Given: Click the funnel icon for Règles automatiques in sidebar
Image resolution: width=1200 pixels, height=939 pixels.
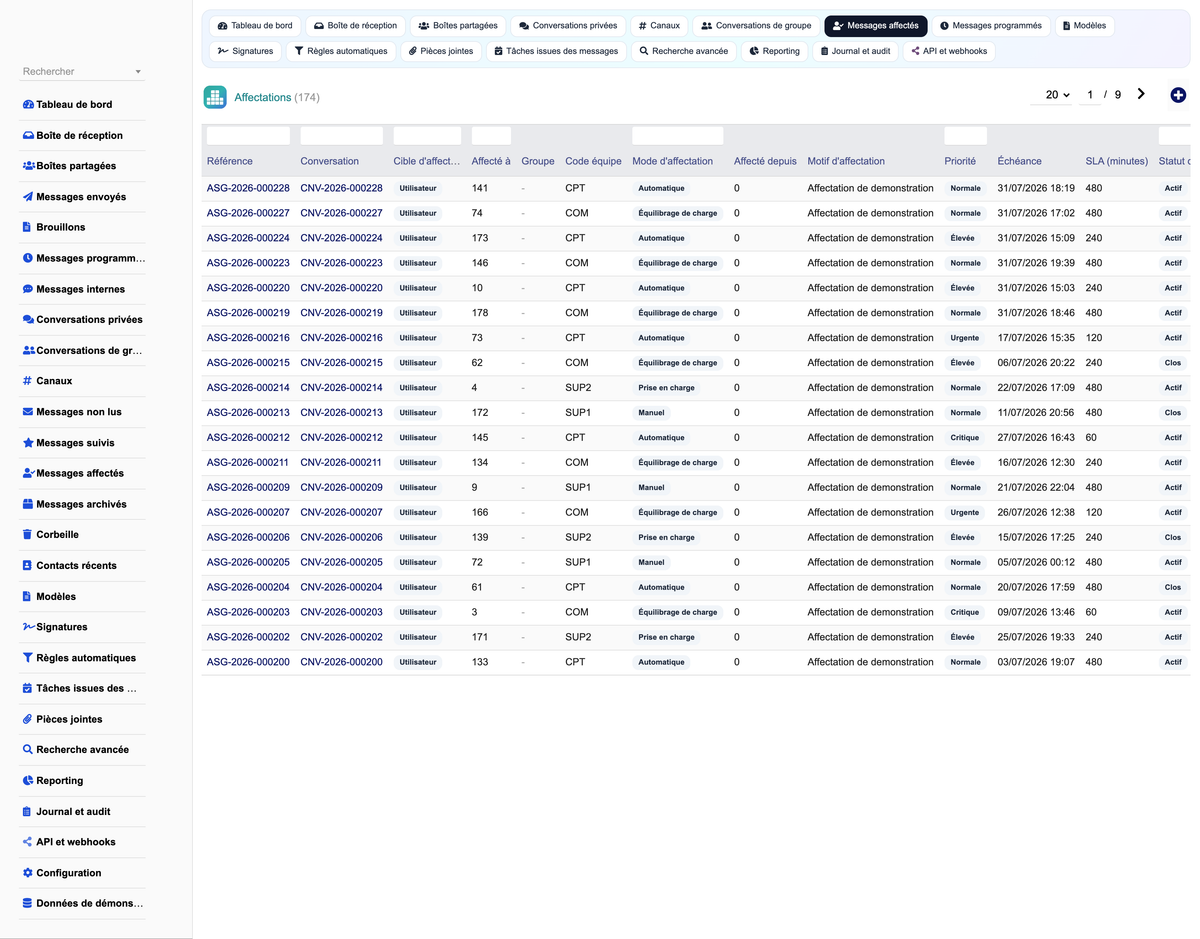Looking at the screenshot, I should pos(28,658).
